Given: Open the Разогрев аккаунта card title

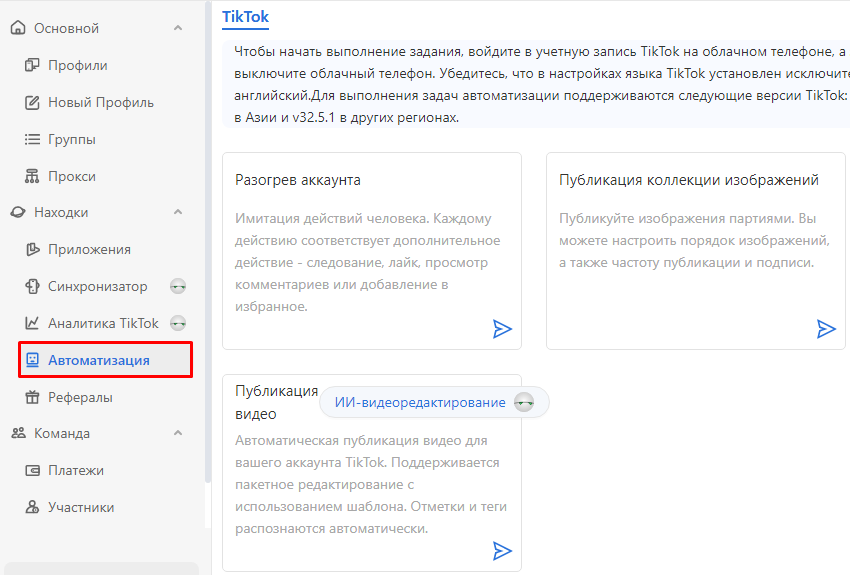Looking at the screenshot, I should pyautogui.click(x=298, y=180).
